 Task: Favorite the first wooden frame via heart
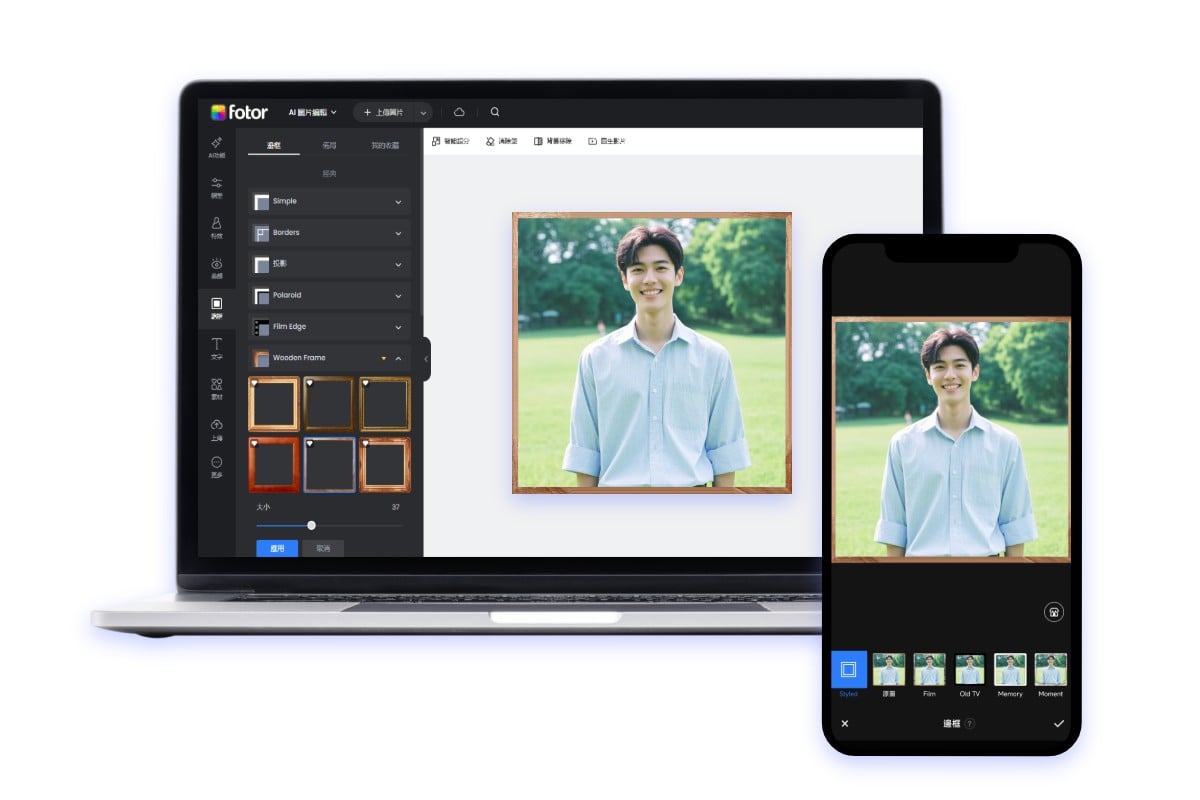click(x=254, y=383)
